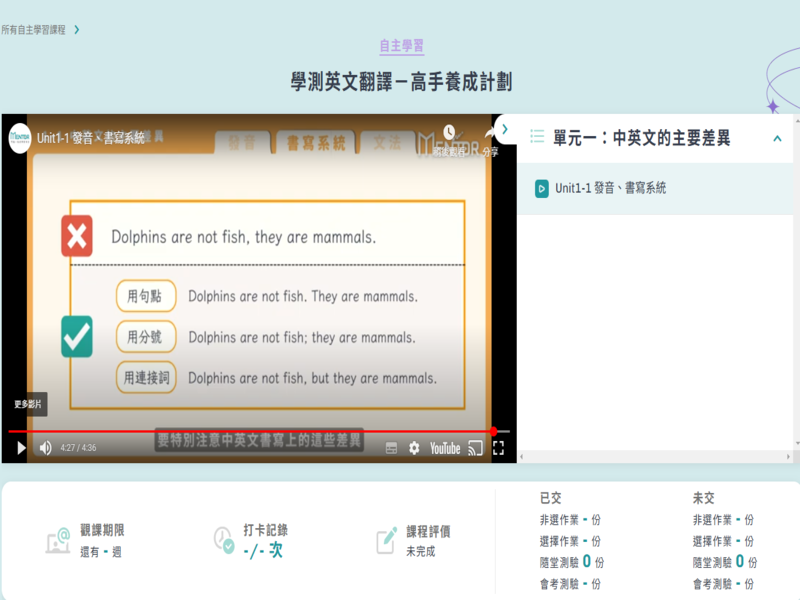Share the video via the share arrow
Image resolution: width=800 pixels, height=600 pixels.
[490, 137]
